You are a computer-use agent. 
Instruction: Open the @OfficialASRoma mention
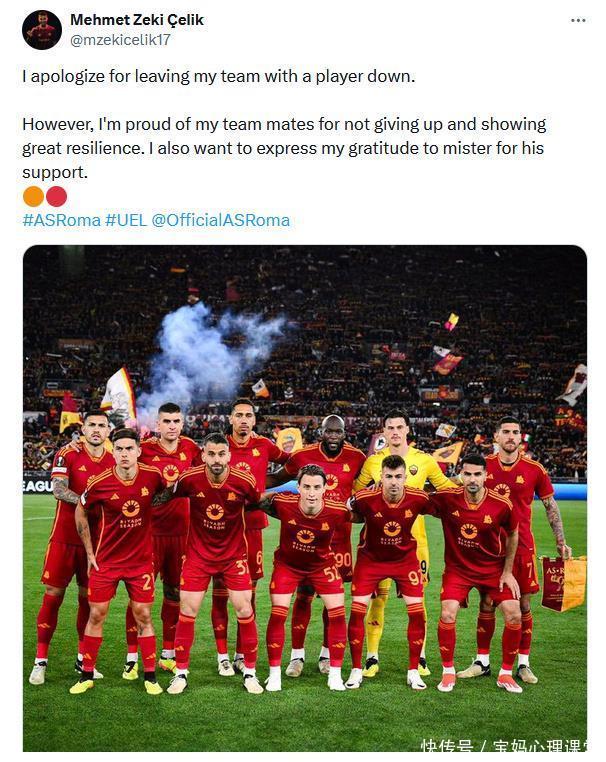[221, 220]
